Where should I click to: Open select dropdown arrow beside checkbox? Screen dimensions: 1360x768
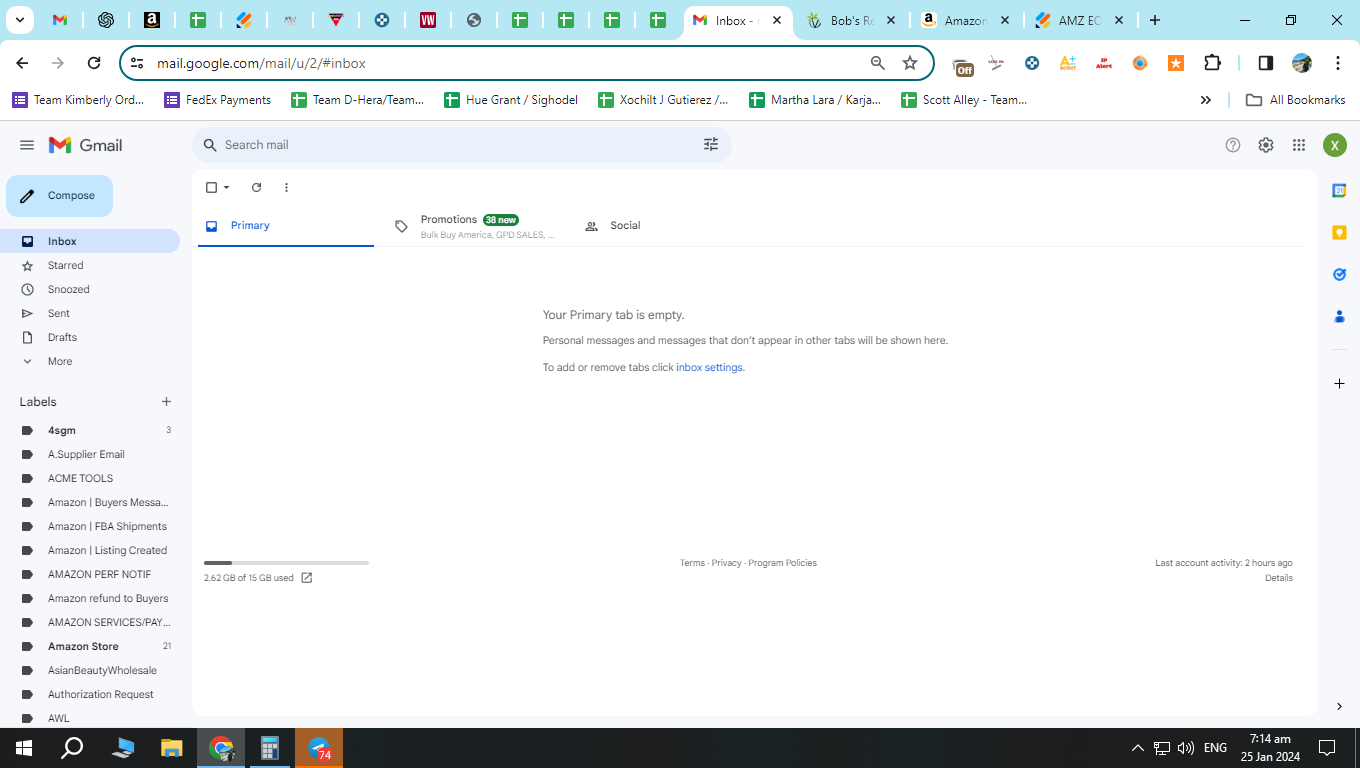(227, 187)
